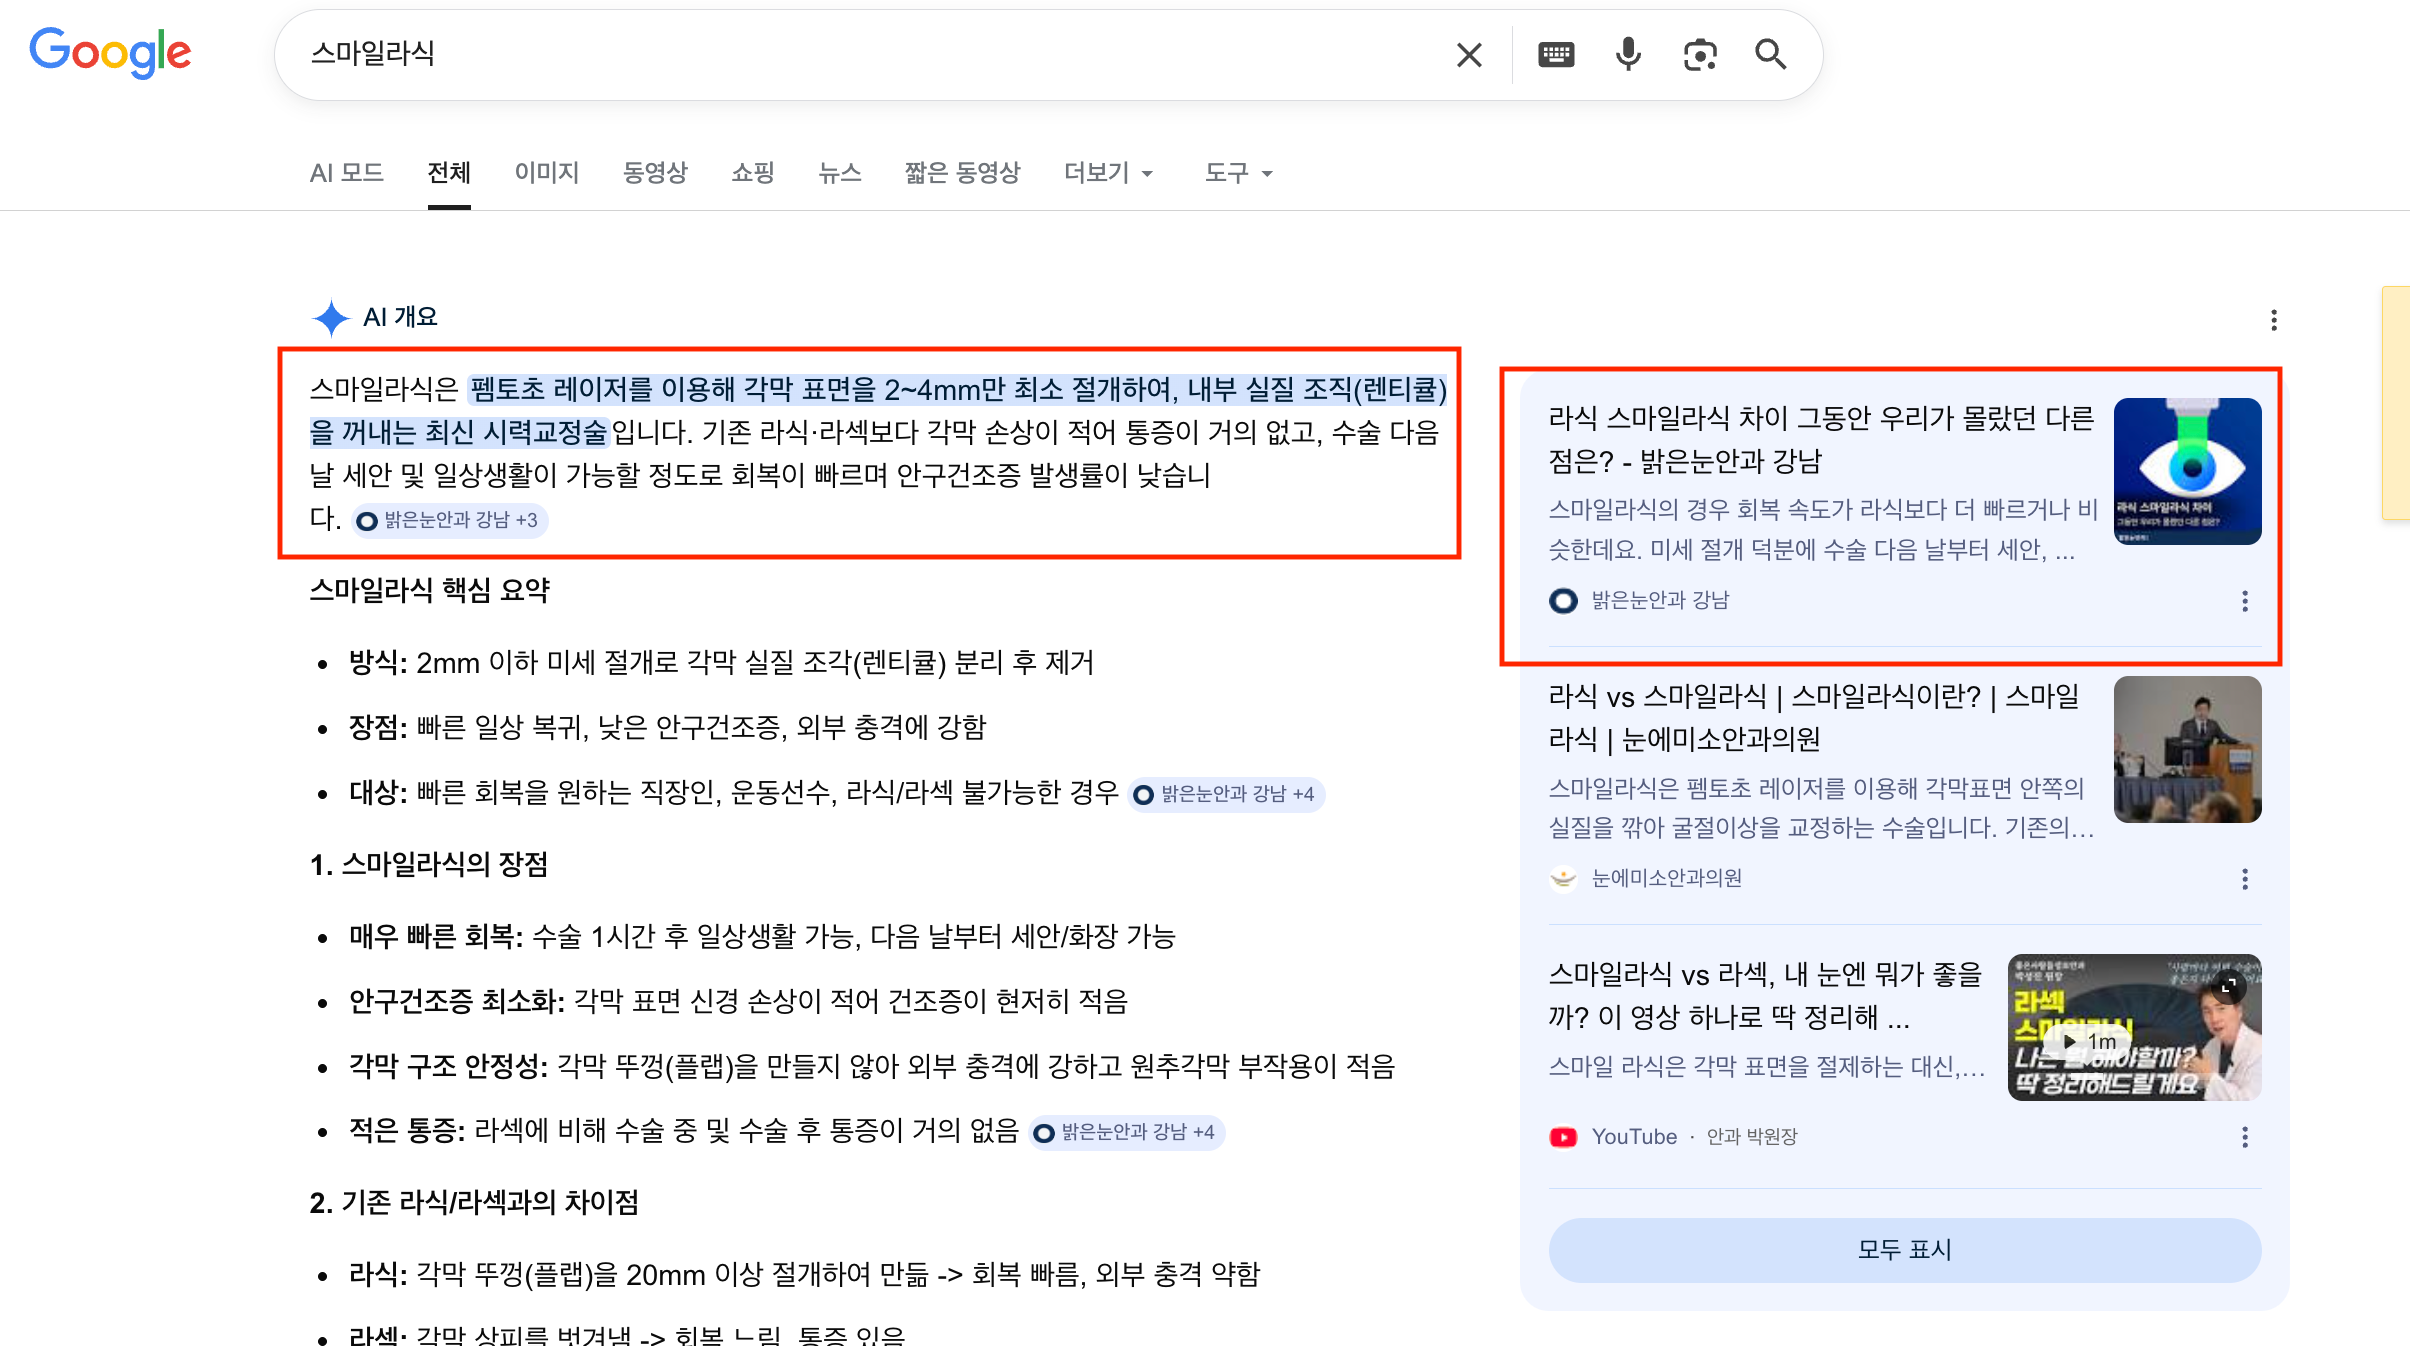Open the 동영상 tab
This screenshot has height=1346, width=2410.
(655, 173)
